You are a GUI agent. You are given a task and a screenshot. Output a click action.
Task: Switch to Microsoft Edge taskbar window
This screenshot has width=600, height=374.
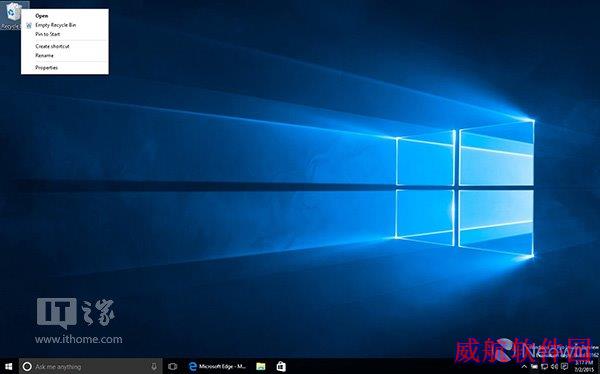(218, 367)
